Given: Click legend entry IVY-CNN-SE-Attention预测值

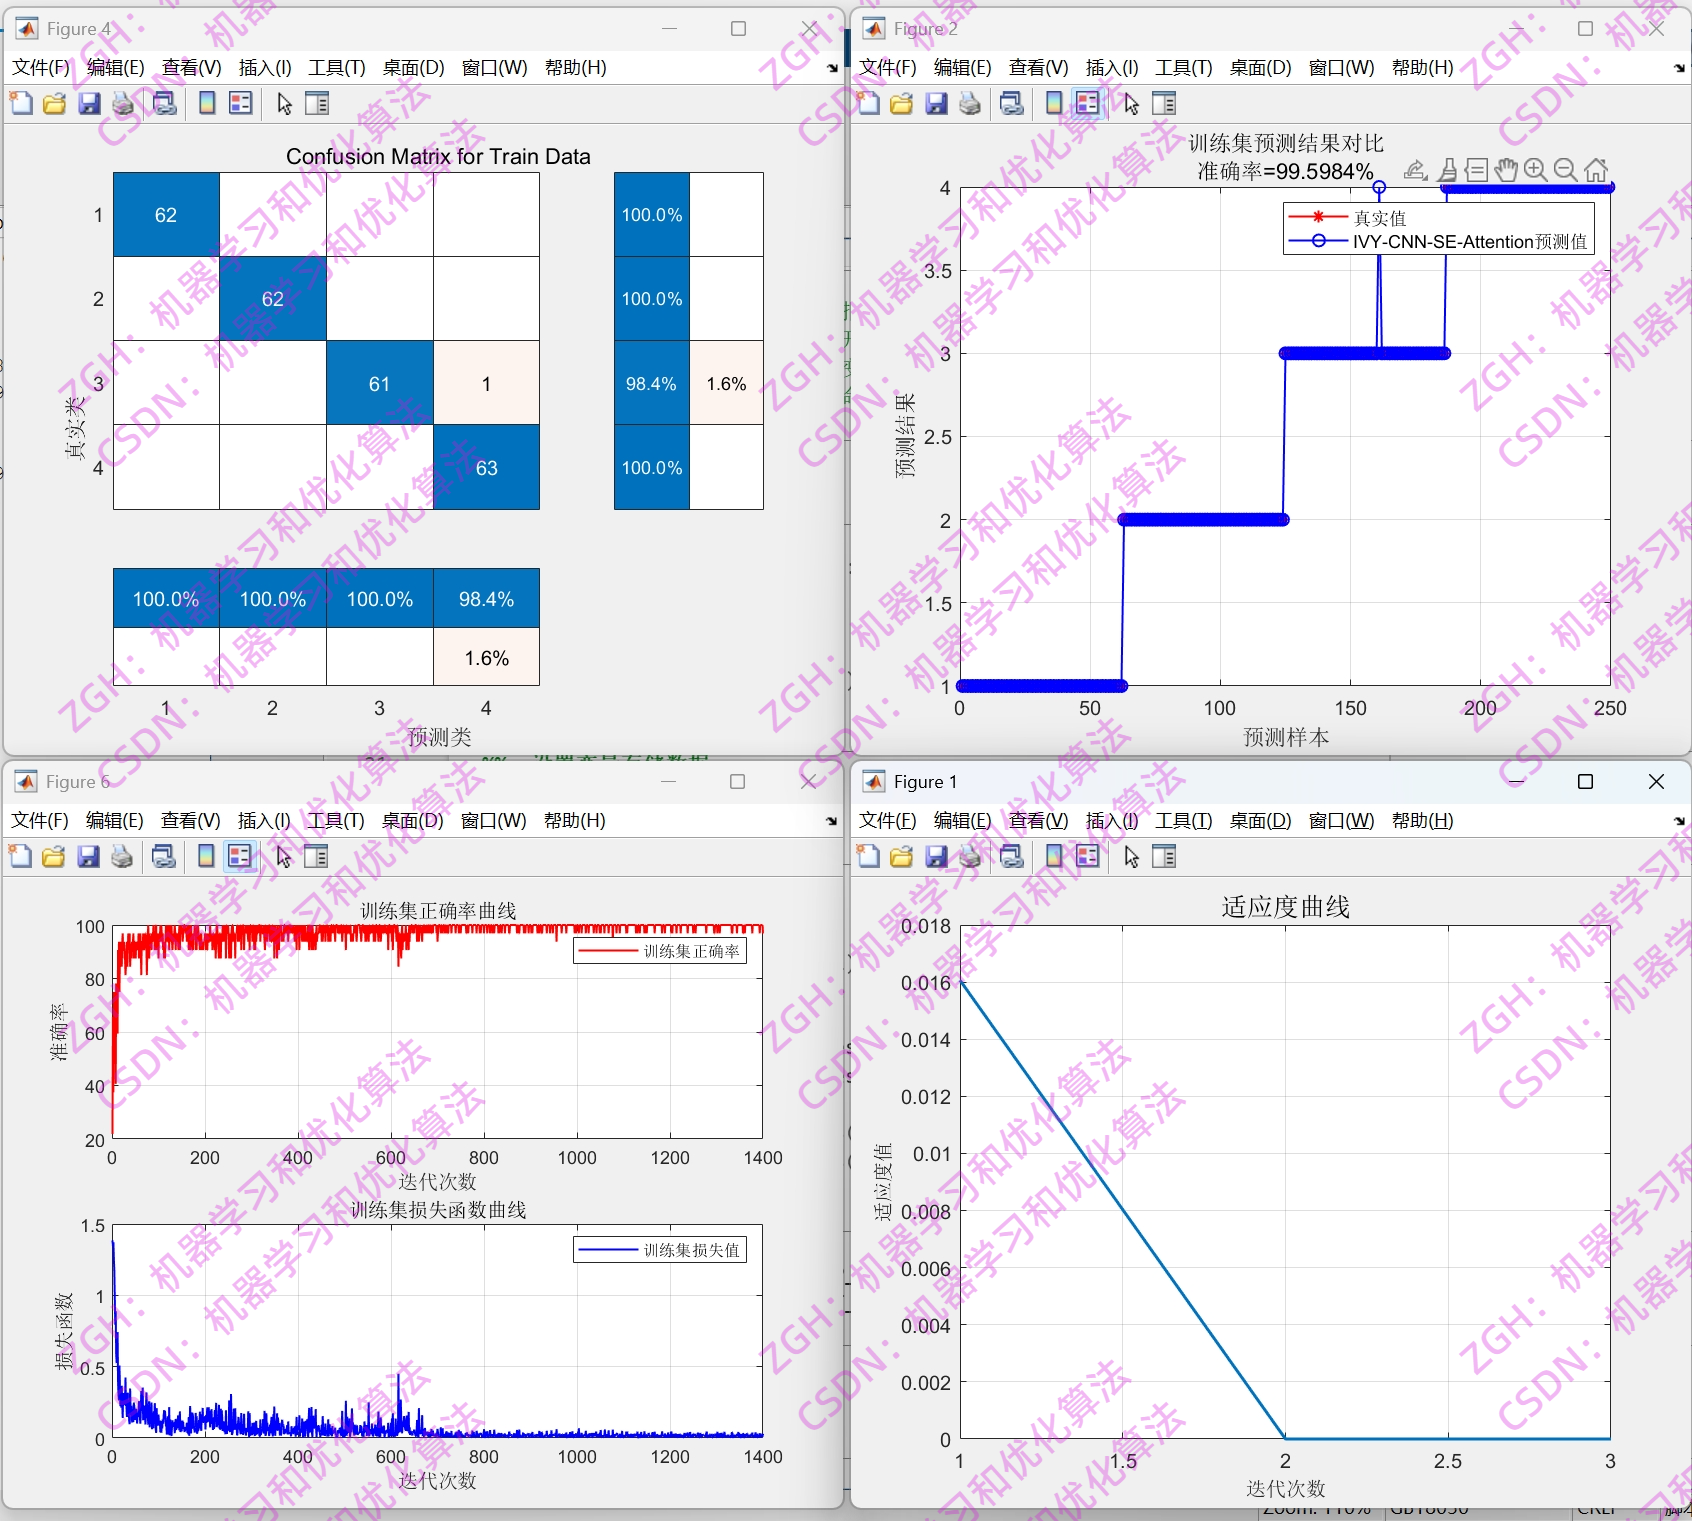Looking at the screenshot, I should 1470,241.
